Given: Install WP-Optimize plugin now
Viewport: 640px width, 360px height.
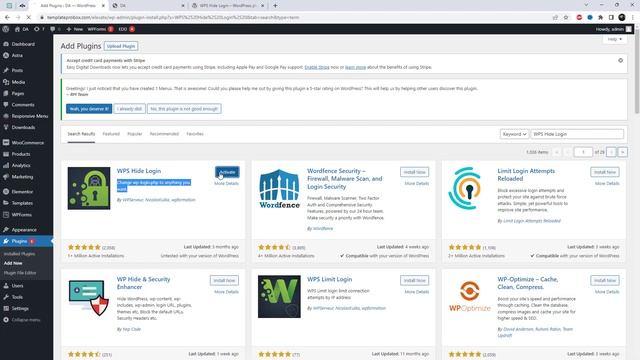Looking at the screenshot, I should [605, 280].
